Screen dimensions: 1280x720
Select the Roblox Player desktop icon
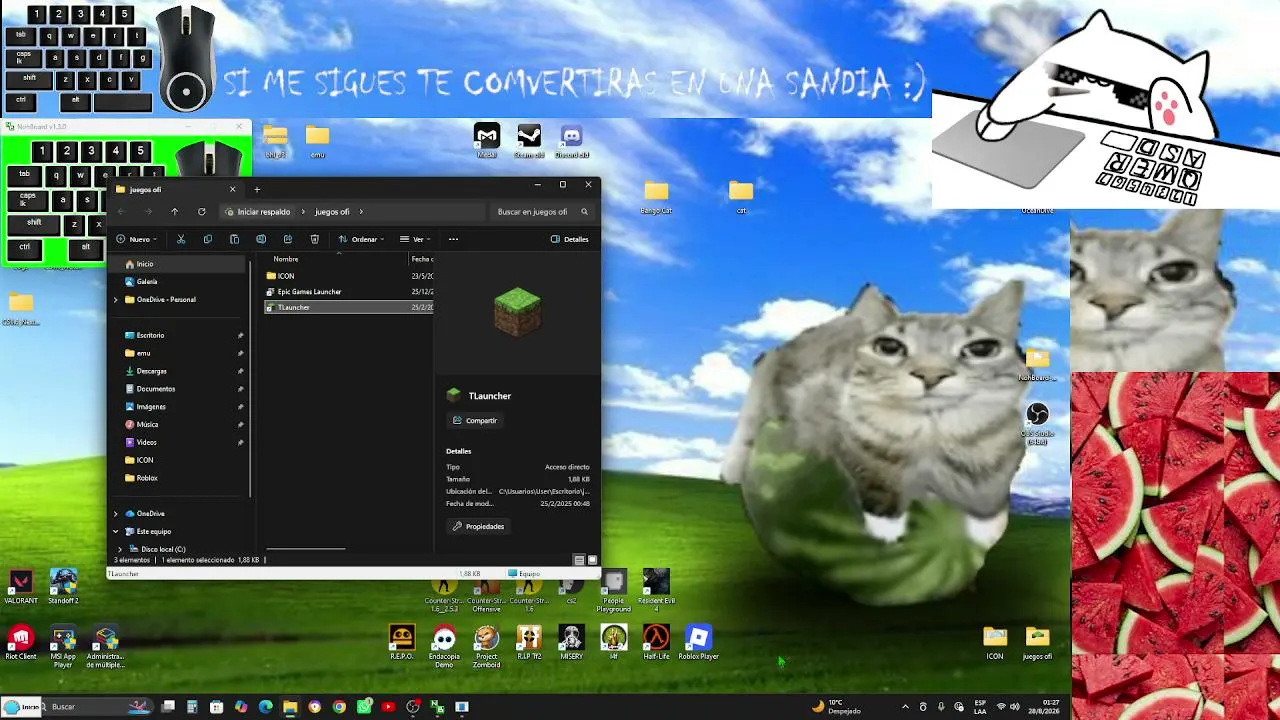698,643
